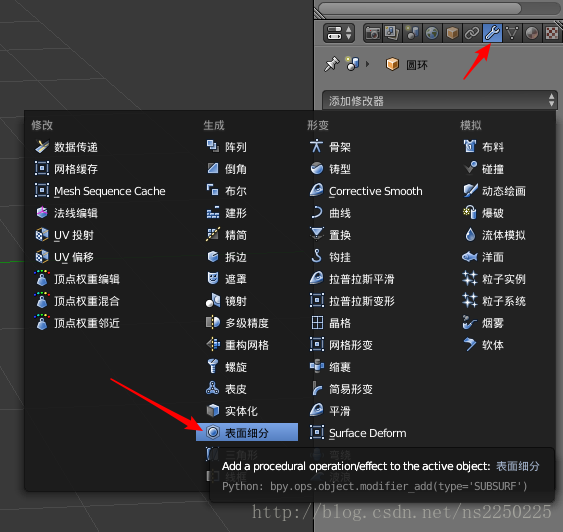Add the Surface Deform modifier

(358, 433)
